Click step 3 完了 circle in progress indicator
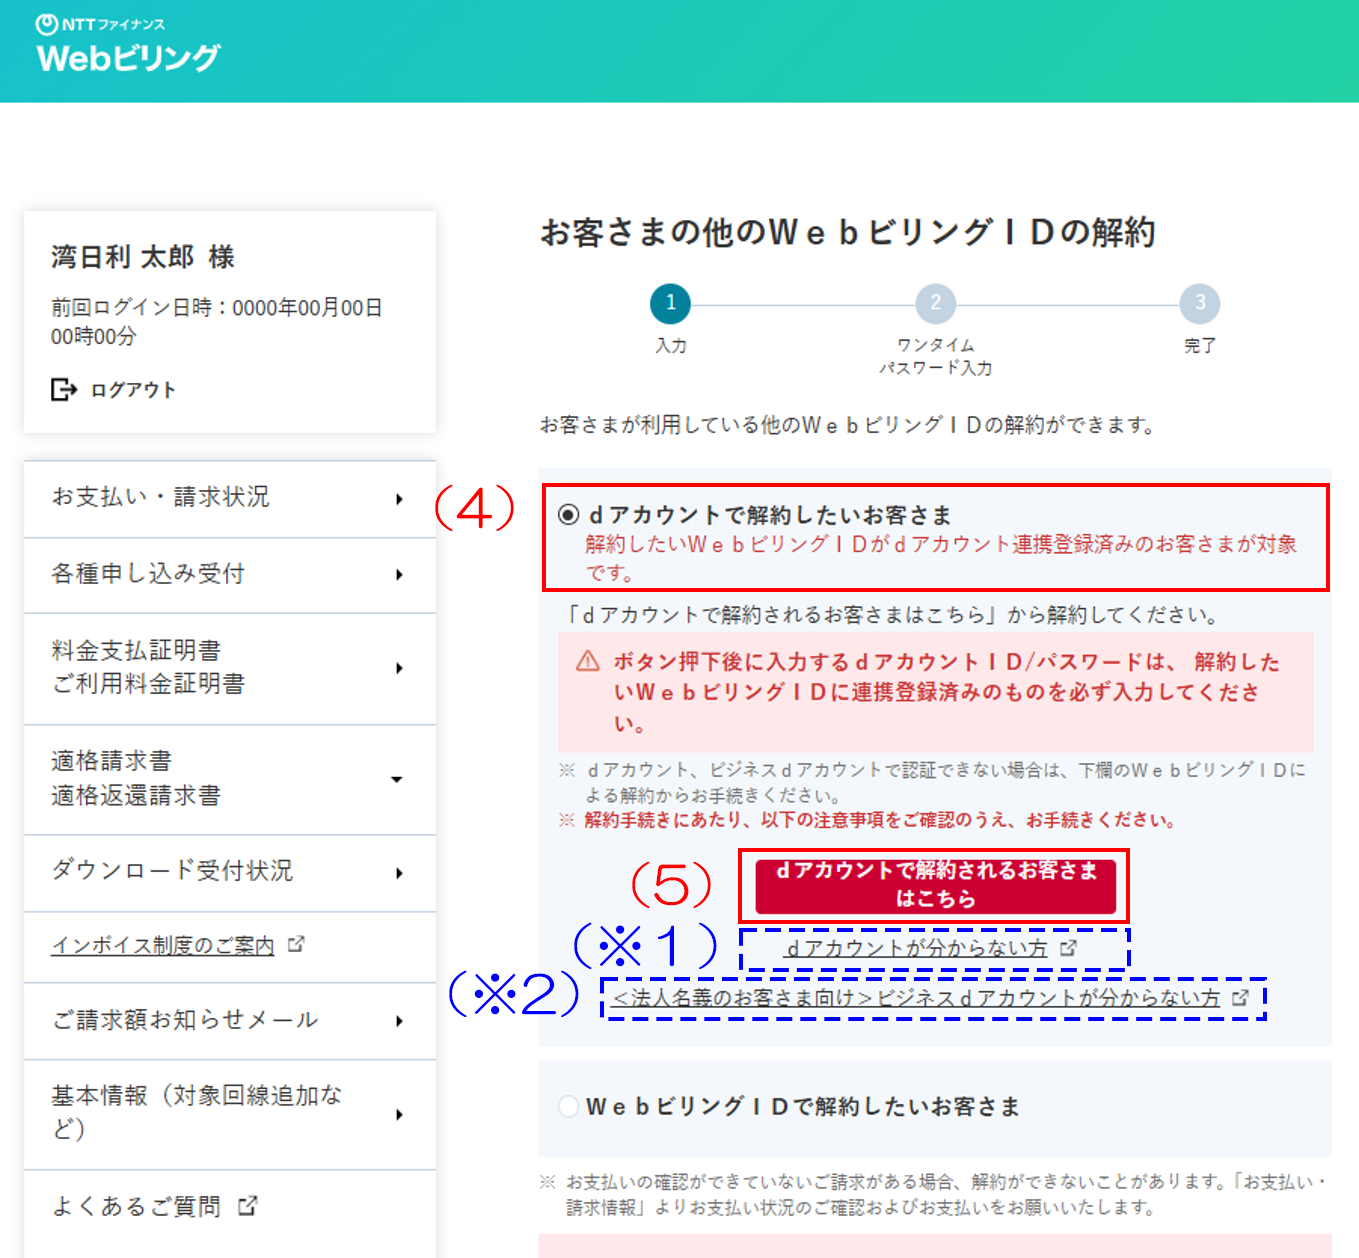Image resolution: width=1359 pixels, height=1258 pixels. [x=1200, y=303]
